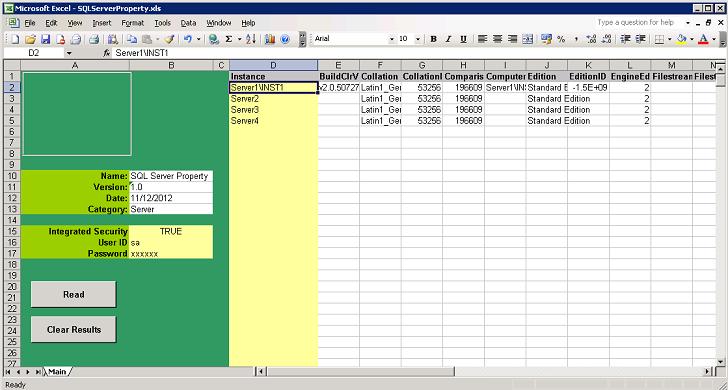Image resolution: width=728 pixels, height=390 pixels.
Task: Expand the Fill Color dropdown arrow
Action: [x=692, y=39]
